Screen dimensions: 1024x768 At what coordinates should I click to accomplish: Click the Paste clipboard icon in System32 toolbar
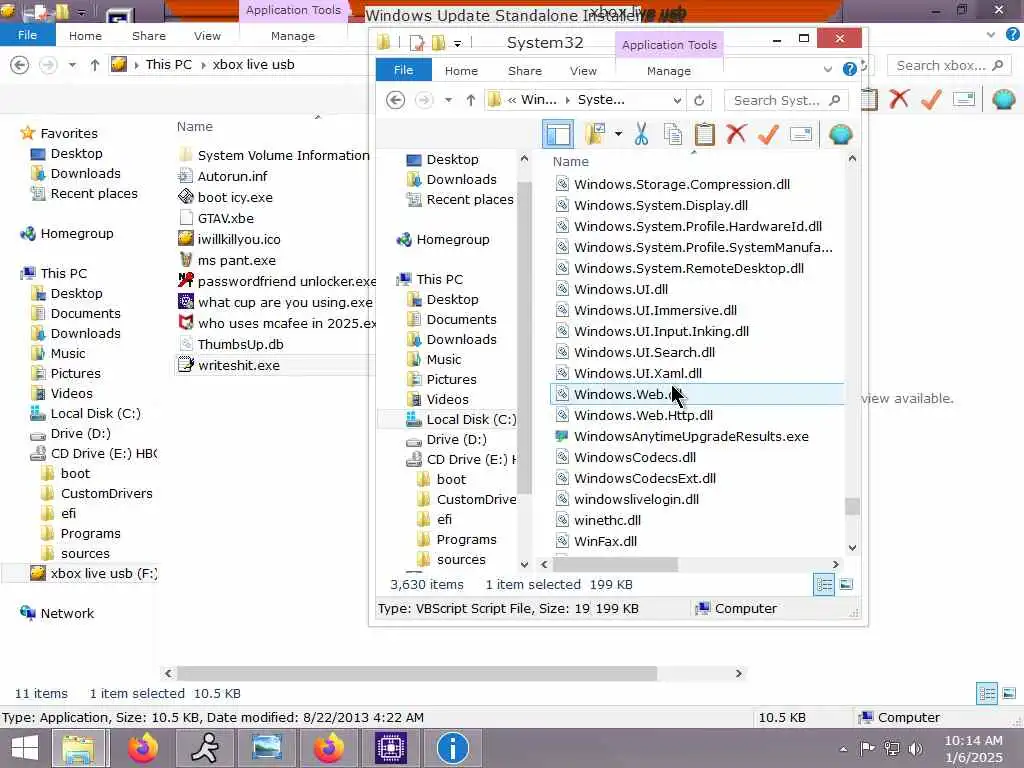click(704, 135)
